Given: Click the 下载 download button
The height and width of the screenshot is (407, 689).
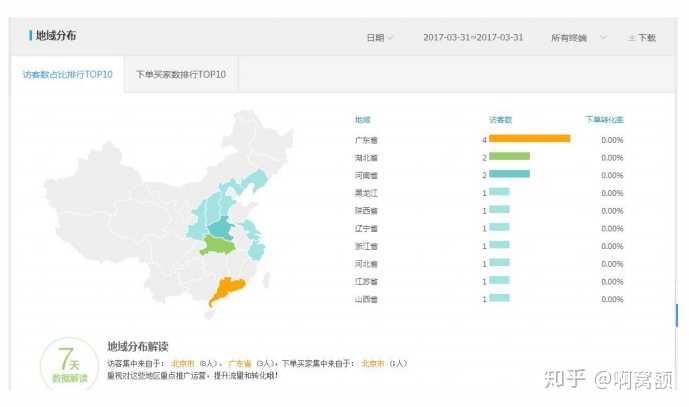Looking at the screenshot, I should 646,38.
